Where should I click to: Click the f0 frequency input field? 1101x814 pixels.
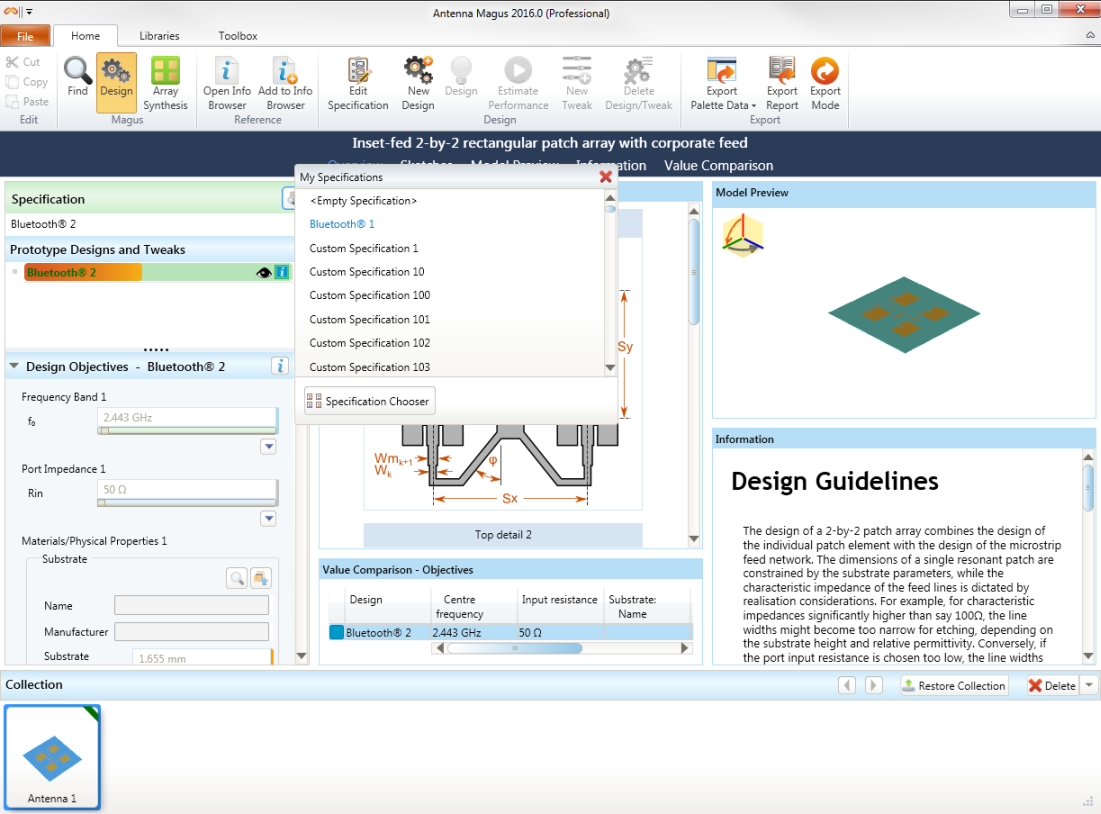187,417
